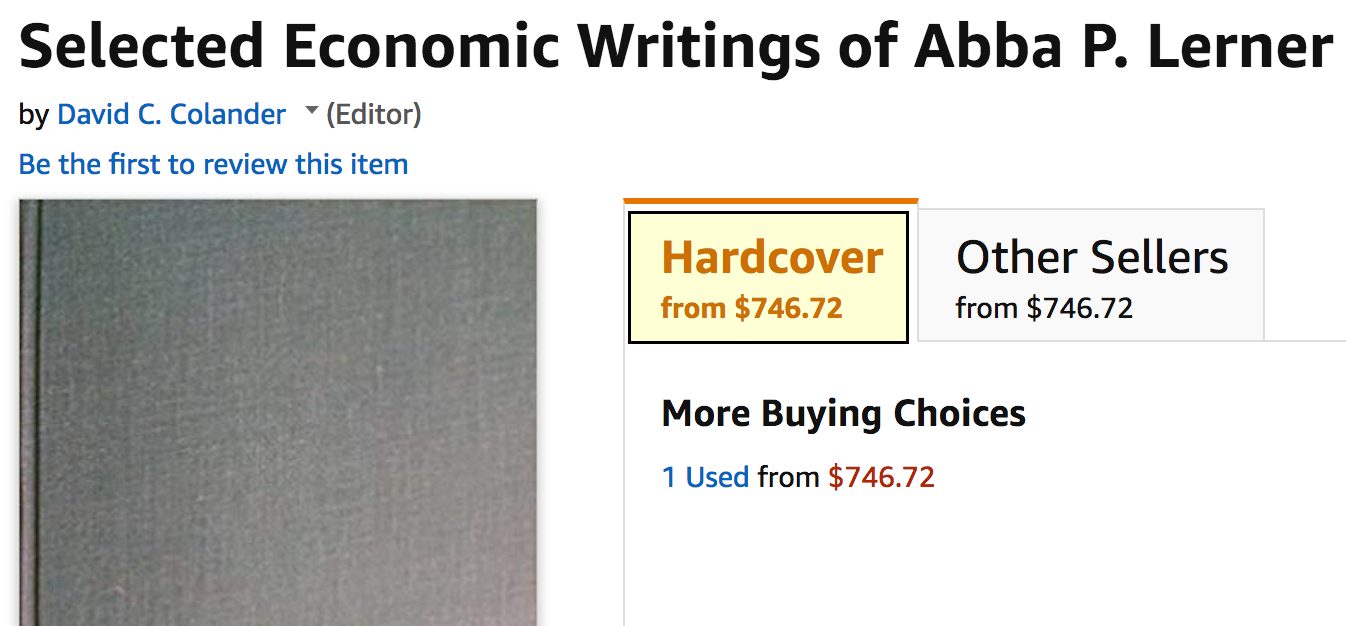Screen dimensions: 1346x626
Task: Open the '1 Used' offers link
Action: pos(705,477)
